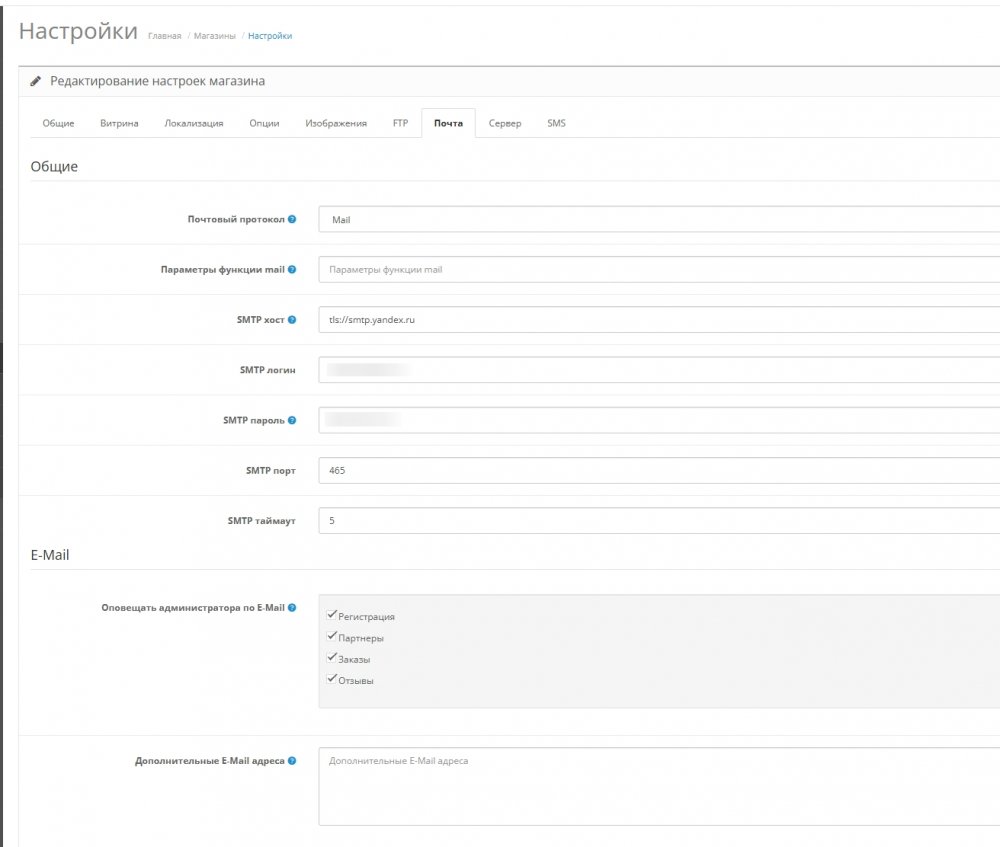Open the Опции tab
The height and width of the screenshot is (847, 1000).
point(264,123)
